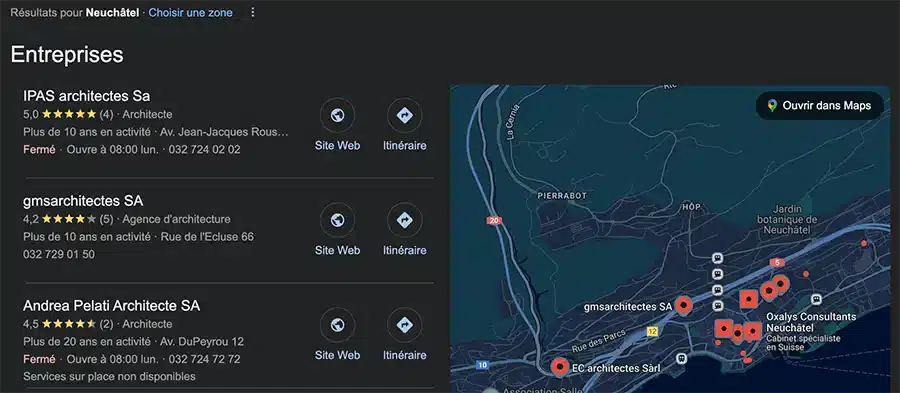Screen dimensions: 900x393
Task: Get directions to Andrea Pelati Architecte SA
Action: click(405, 325)
